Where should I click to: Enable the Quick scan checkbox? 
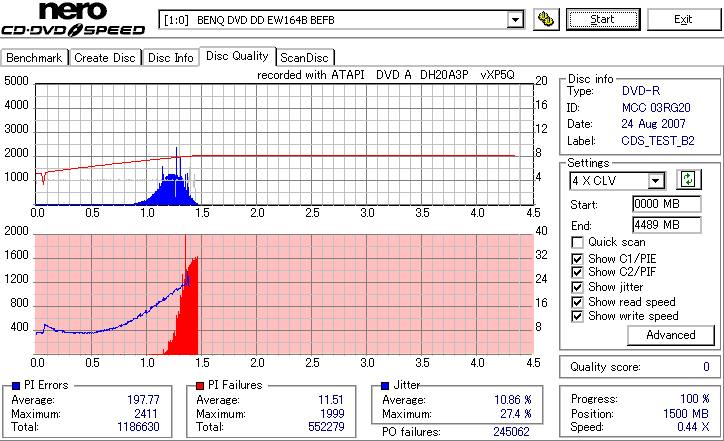pos(577,242)
